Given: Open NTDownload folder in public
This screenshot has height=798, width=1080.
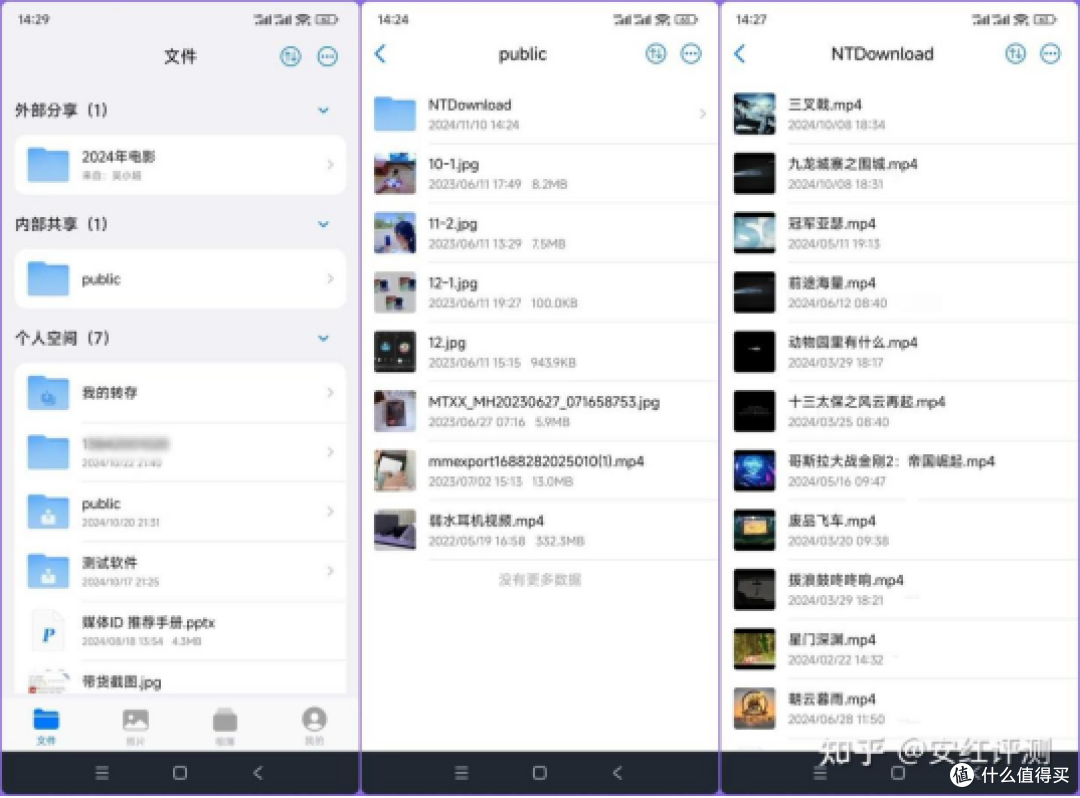Looking at the screenshot, I should click(540, 114).
